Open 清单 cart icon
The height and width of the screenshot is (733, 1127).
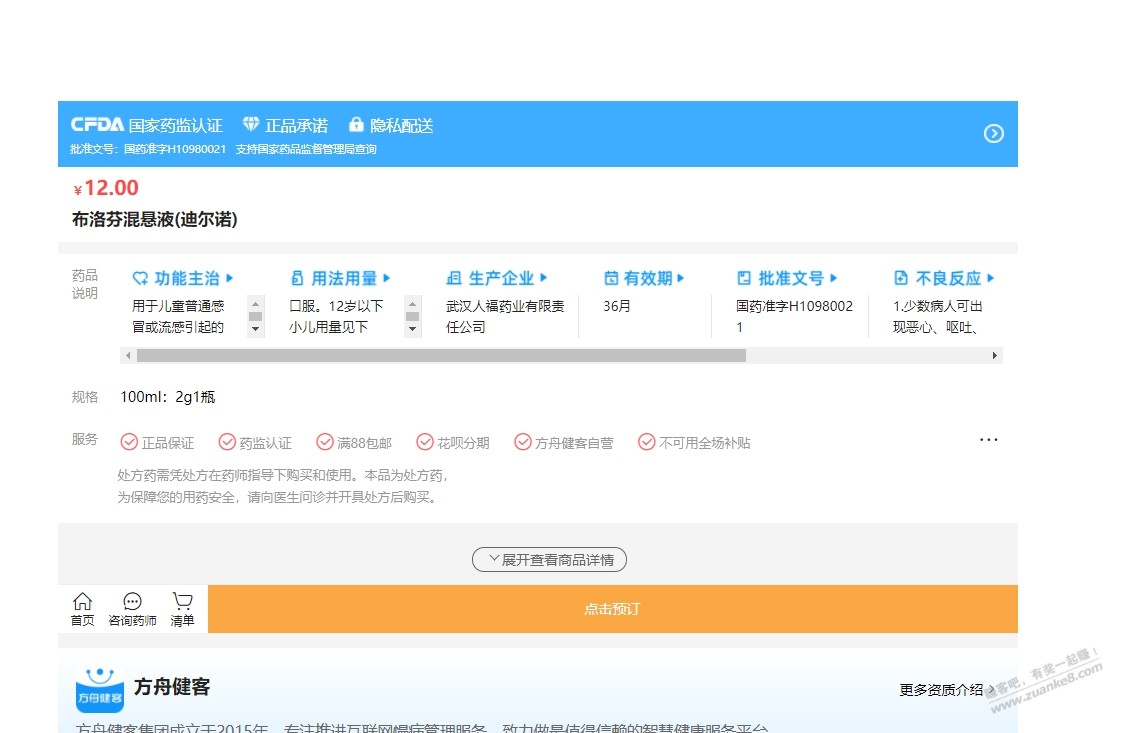(183, 601)
